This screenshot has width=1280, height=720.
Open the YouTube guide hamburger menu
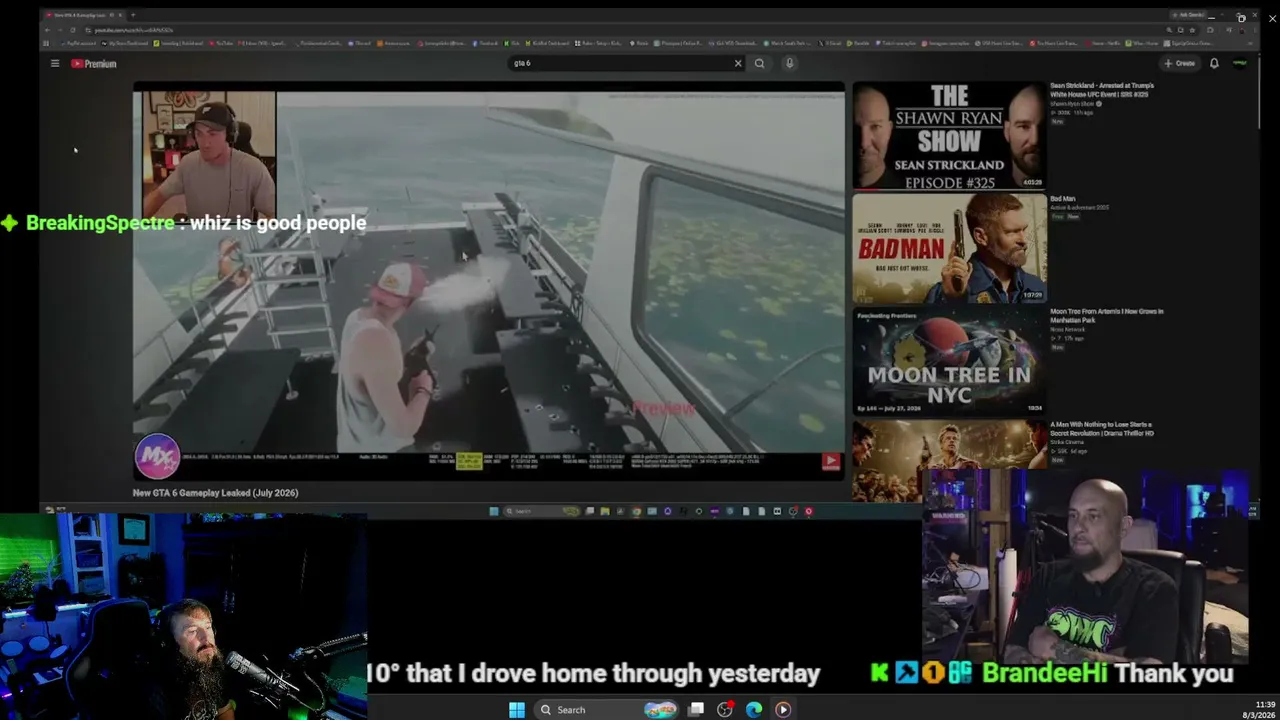point(55,63)
